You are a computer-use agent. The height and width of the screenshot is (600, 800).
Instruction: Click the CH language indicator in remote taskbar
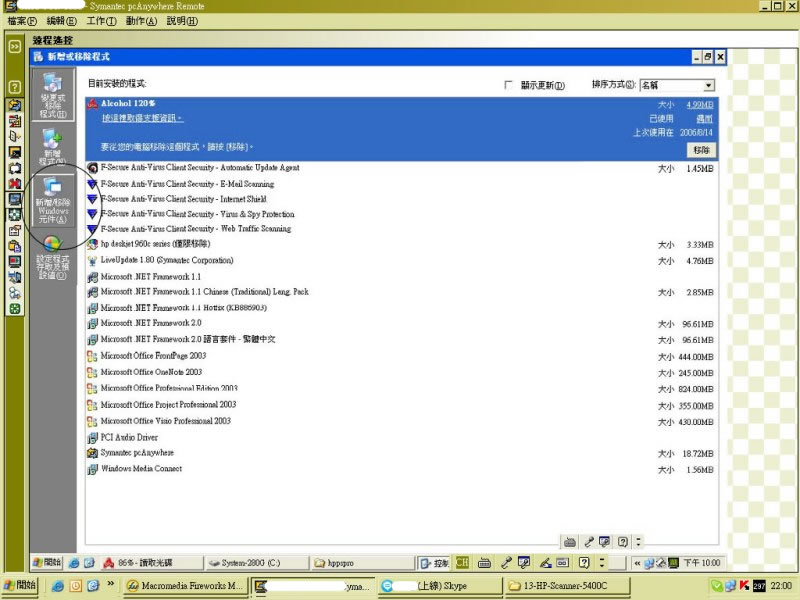click(x=462, y=563)
